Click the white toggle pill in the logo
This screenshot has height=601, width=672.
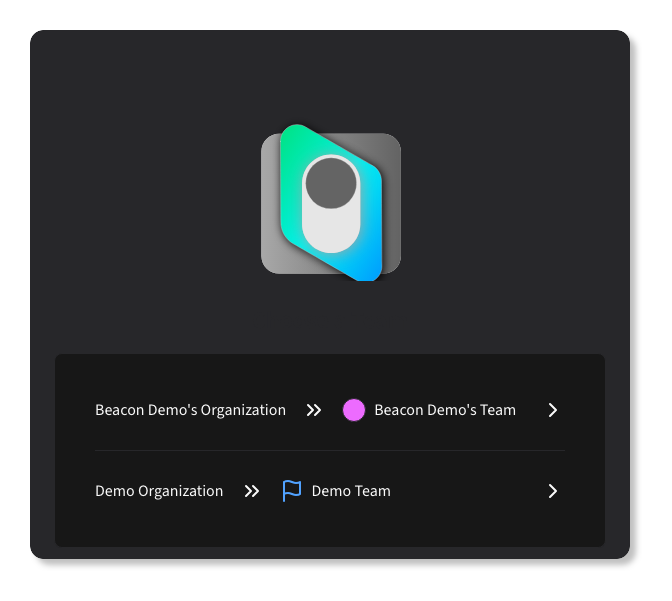point(331,203)
